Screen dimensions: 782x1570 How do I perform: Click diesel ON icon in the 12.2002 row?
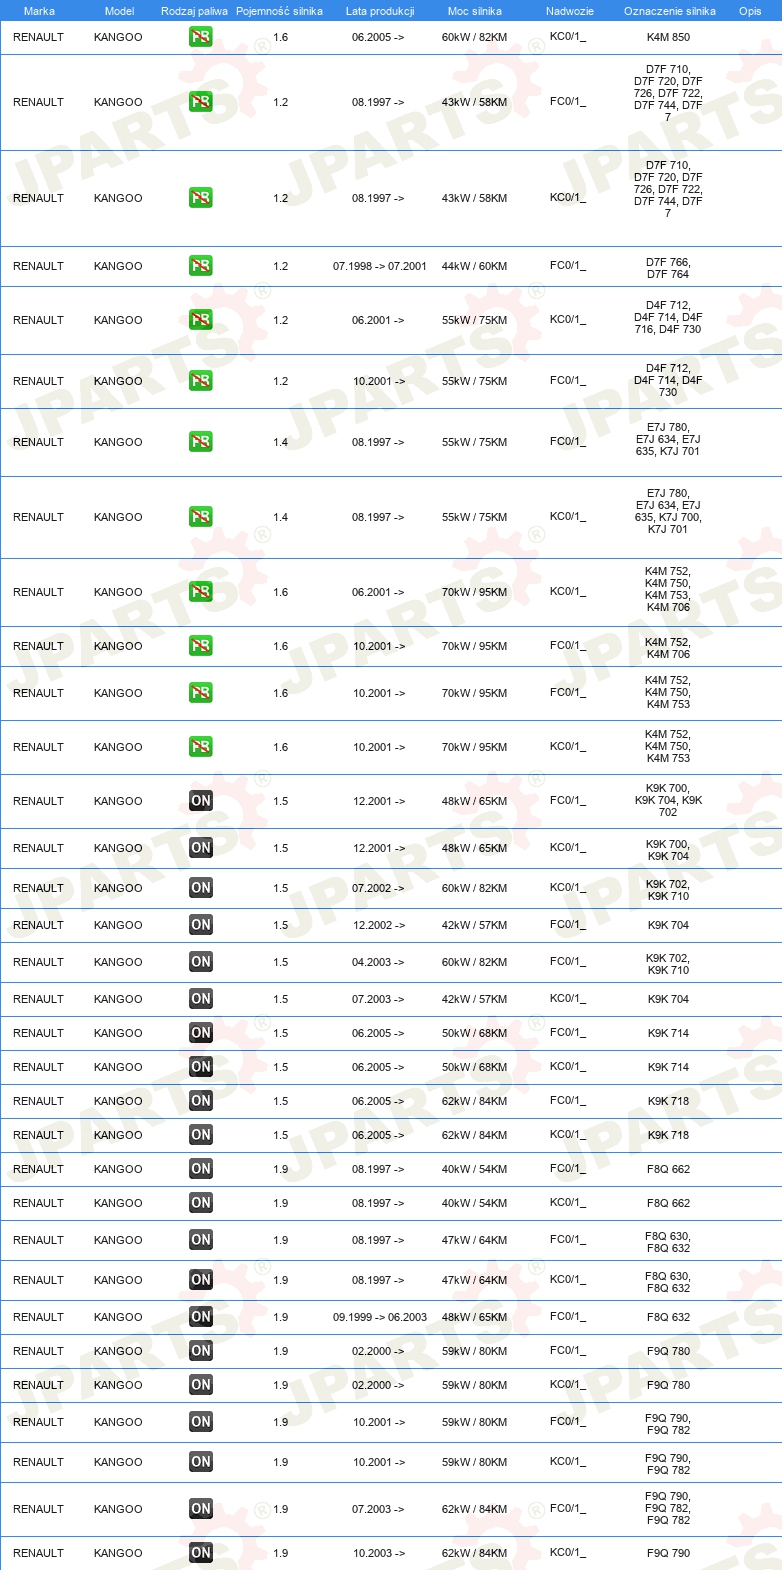coord(201,925)
